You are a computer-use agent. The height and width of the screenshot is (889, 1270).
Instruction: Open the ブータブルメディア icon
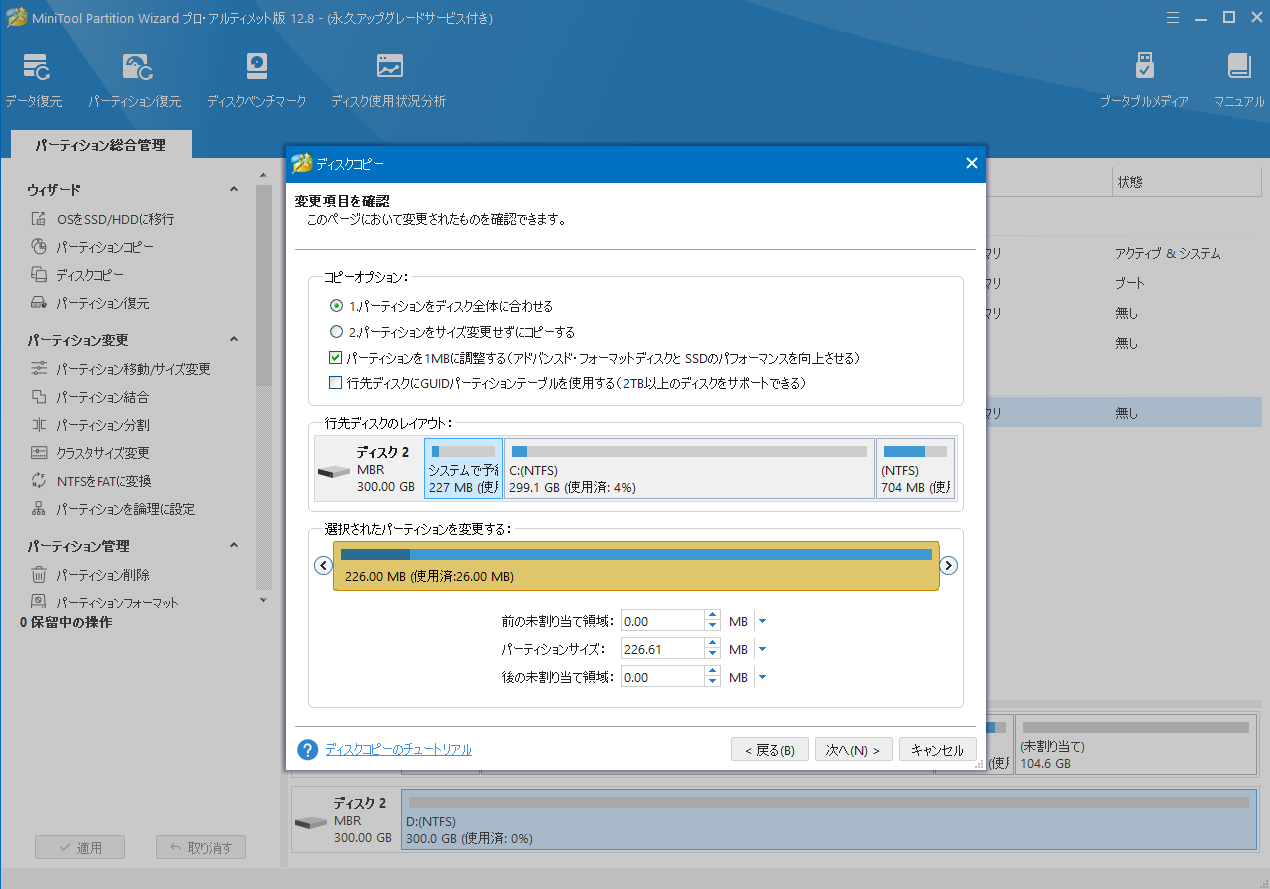tap(1145, 67)
